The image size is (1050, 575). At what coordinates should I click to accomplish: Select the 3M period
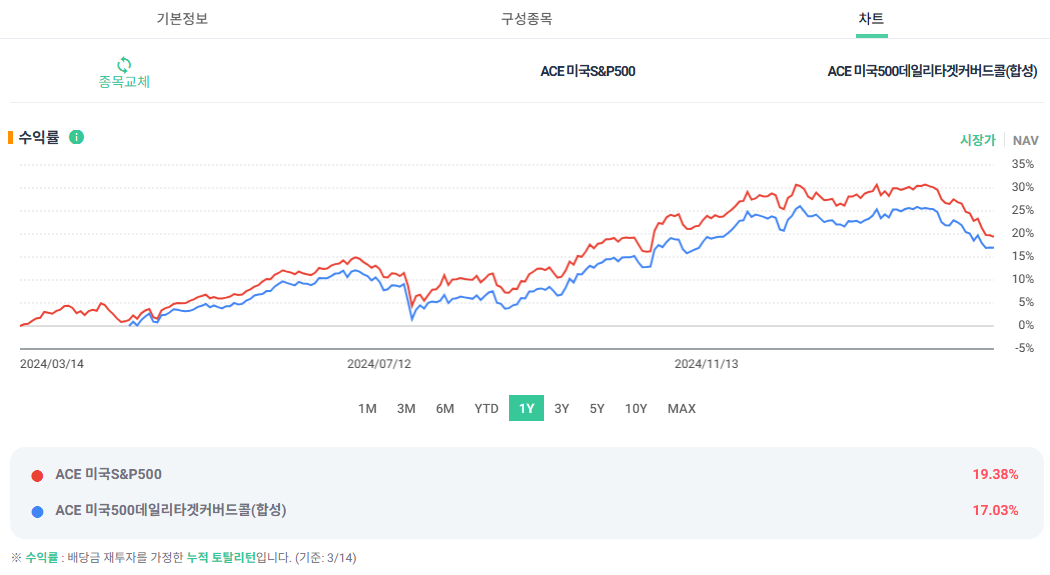point(406,408)
